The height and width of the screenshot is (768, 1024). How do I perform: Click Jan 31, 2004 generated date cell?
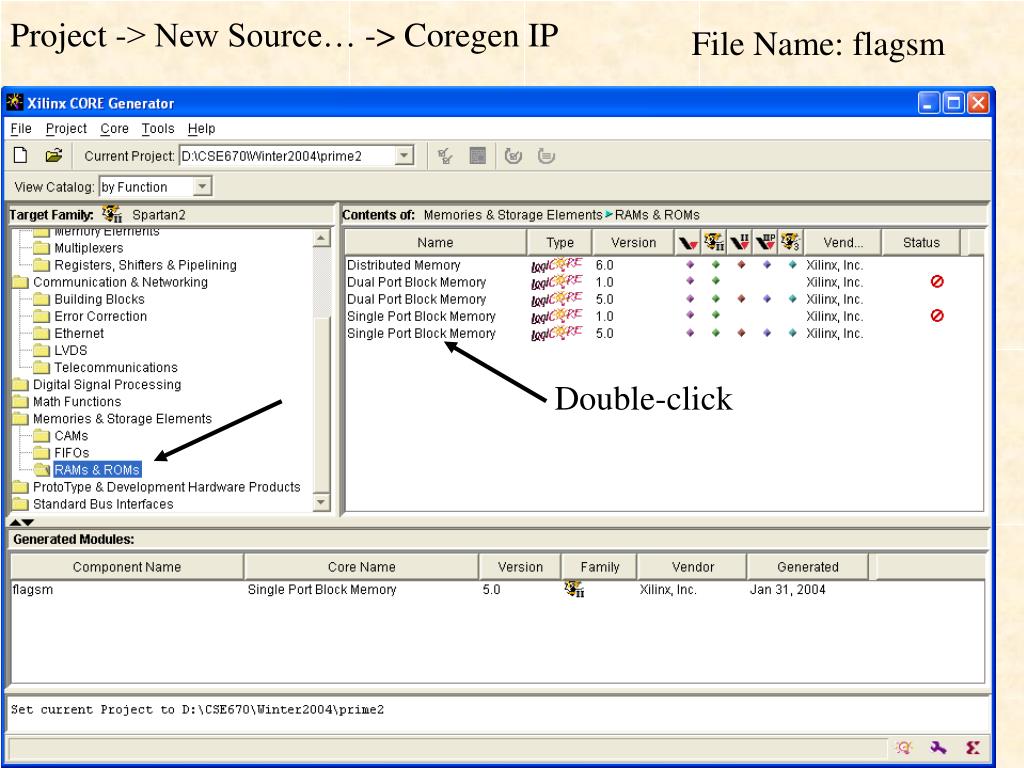click(788, 589)
